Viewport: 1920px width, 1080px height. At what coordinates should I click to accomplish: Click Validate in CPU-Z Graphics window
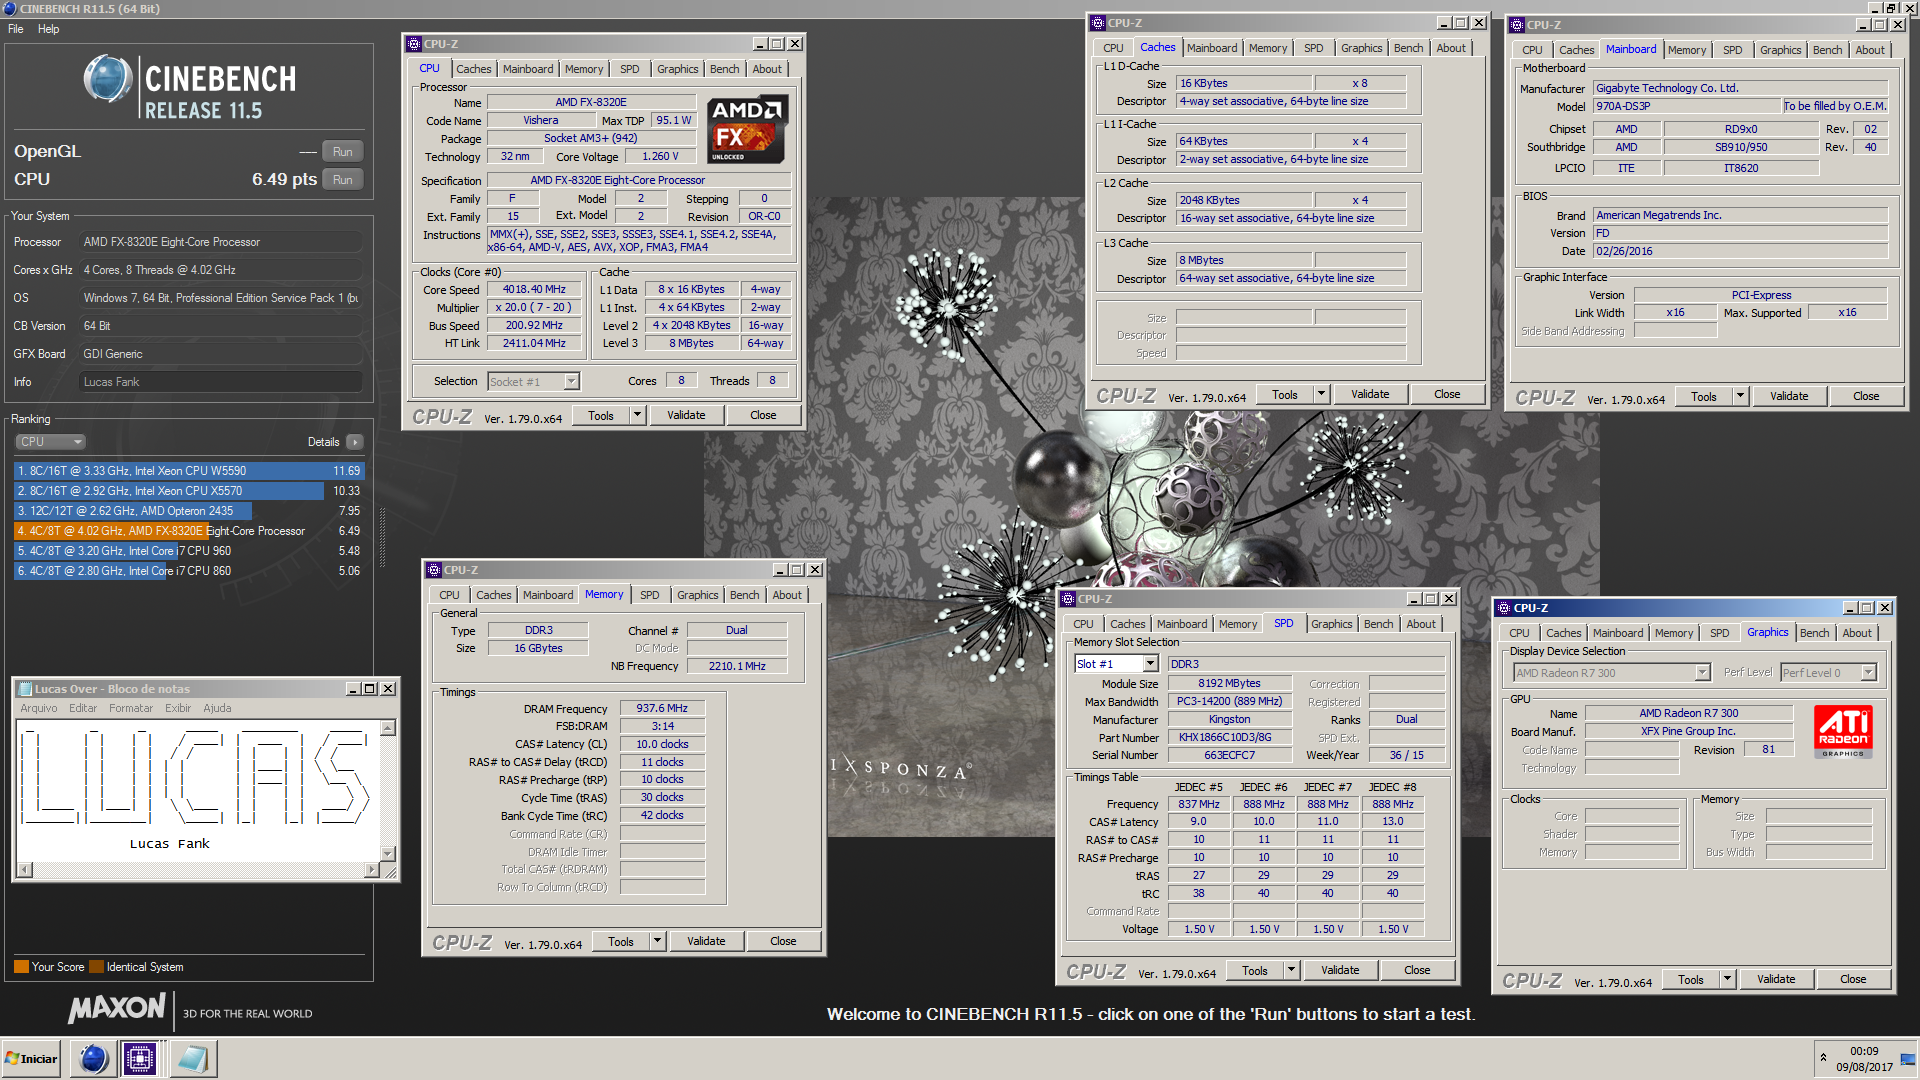[1776, 980]
